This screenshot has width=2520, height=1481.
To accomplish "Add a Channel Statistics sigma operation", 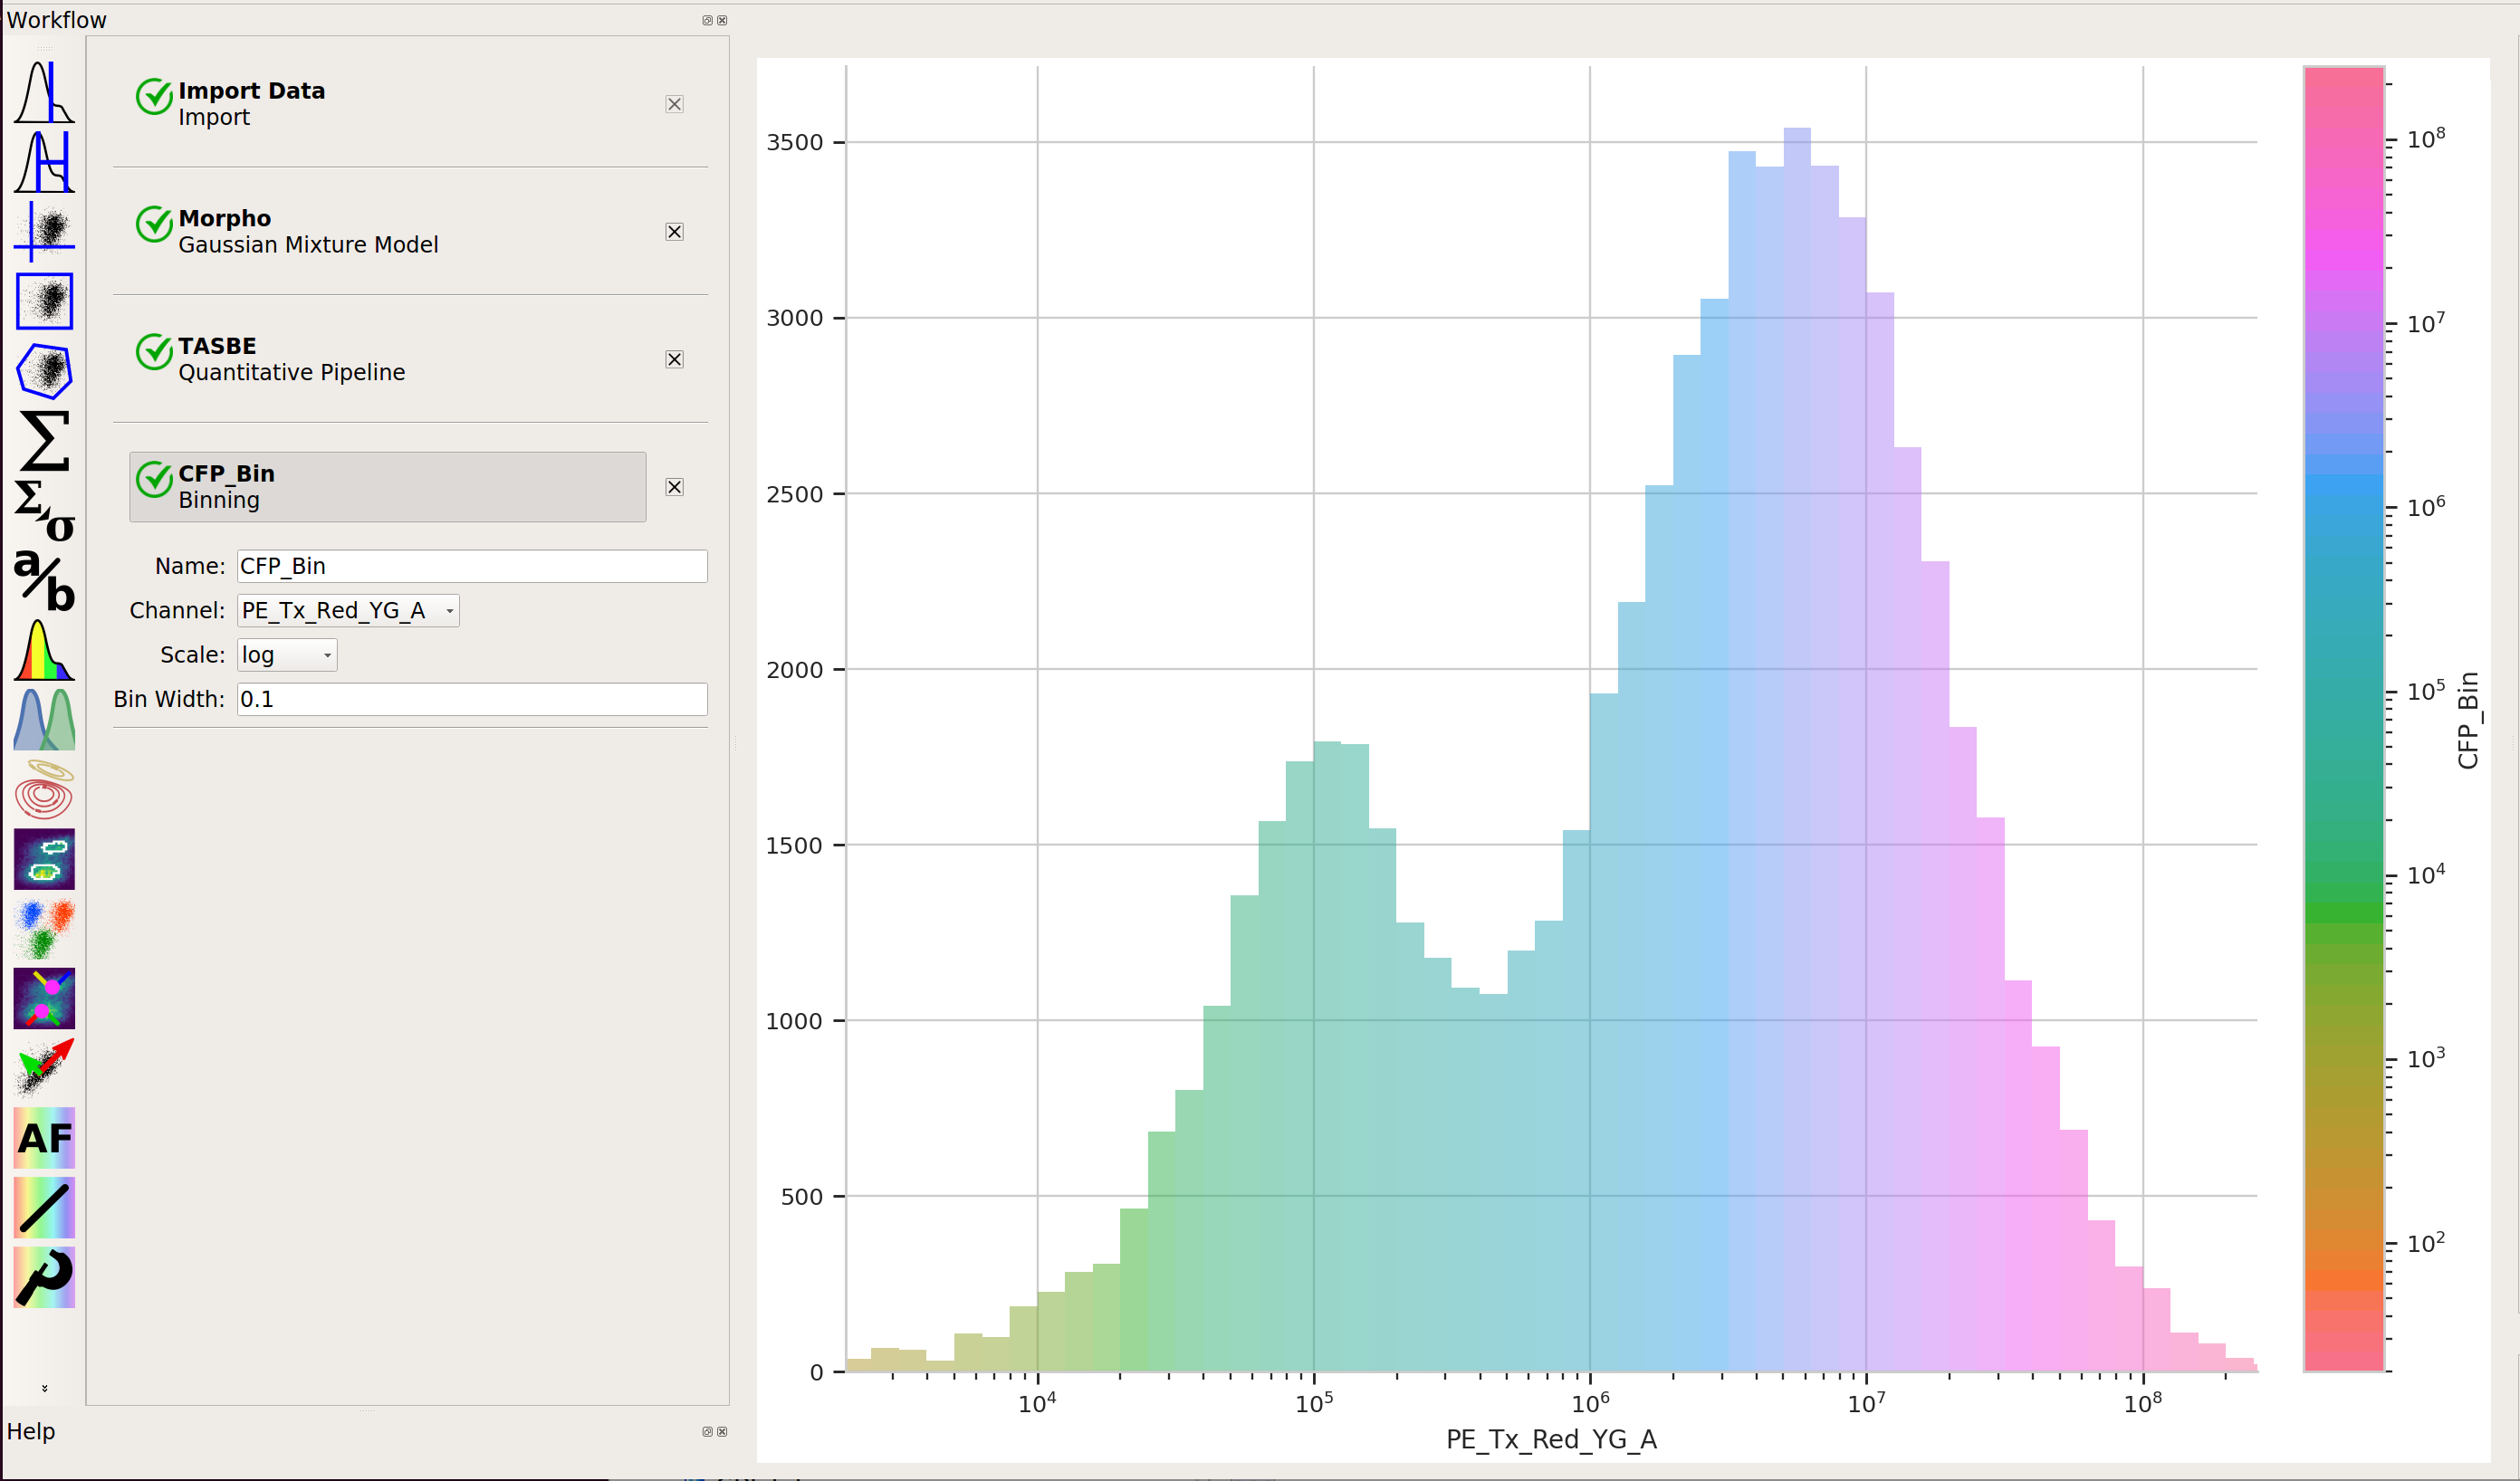I will (44, 441).
